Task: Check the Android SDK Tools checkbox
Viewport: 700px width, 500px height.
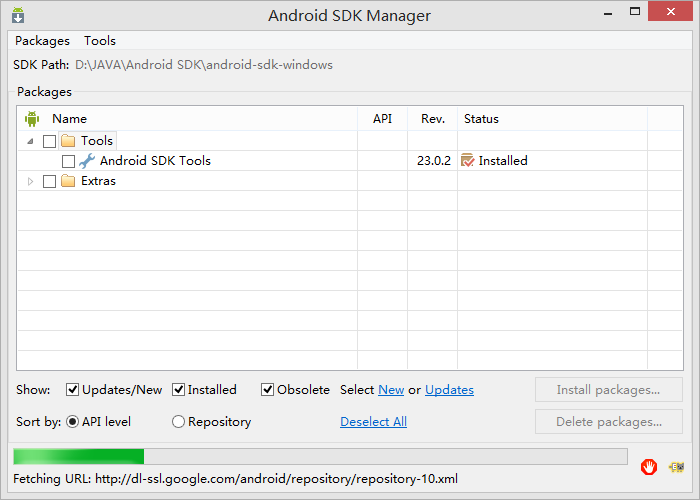Action: 68,161
